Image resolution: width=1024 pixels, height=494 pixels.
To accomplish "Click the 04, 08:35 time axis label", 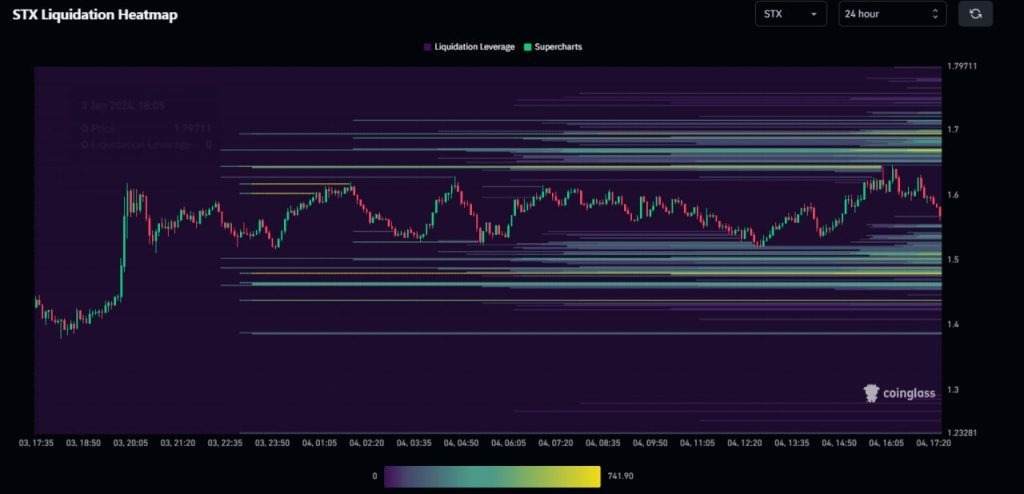I will (603, 443).
